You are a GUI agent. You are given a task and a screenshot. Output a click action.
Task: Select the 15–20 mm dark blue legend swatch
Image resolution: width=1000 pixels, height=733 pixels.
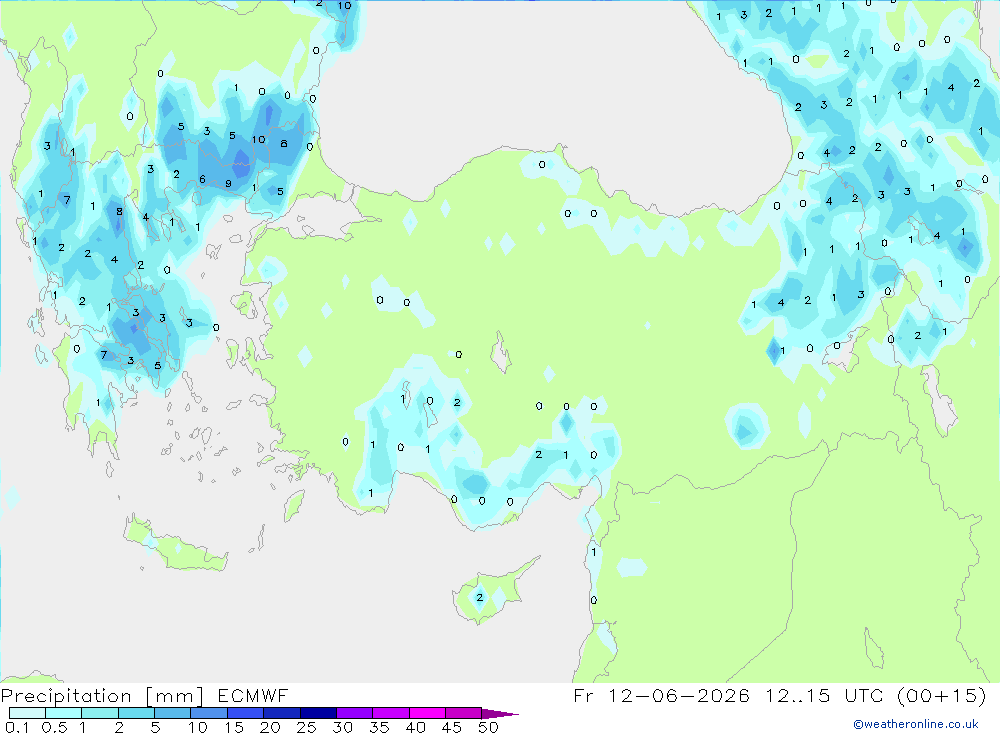pyautogui.click(x=246, y=713)
